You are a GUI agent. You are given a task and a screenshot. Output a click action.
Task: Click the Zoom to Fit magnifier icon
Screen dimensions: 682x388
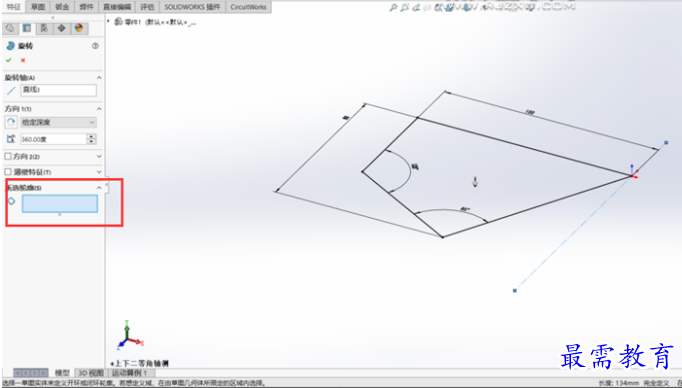tap(393, 7)
